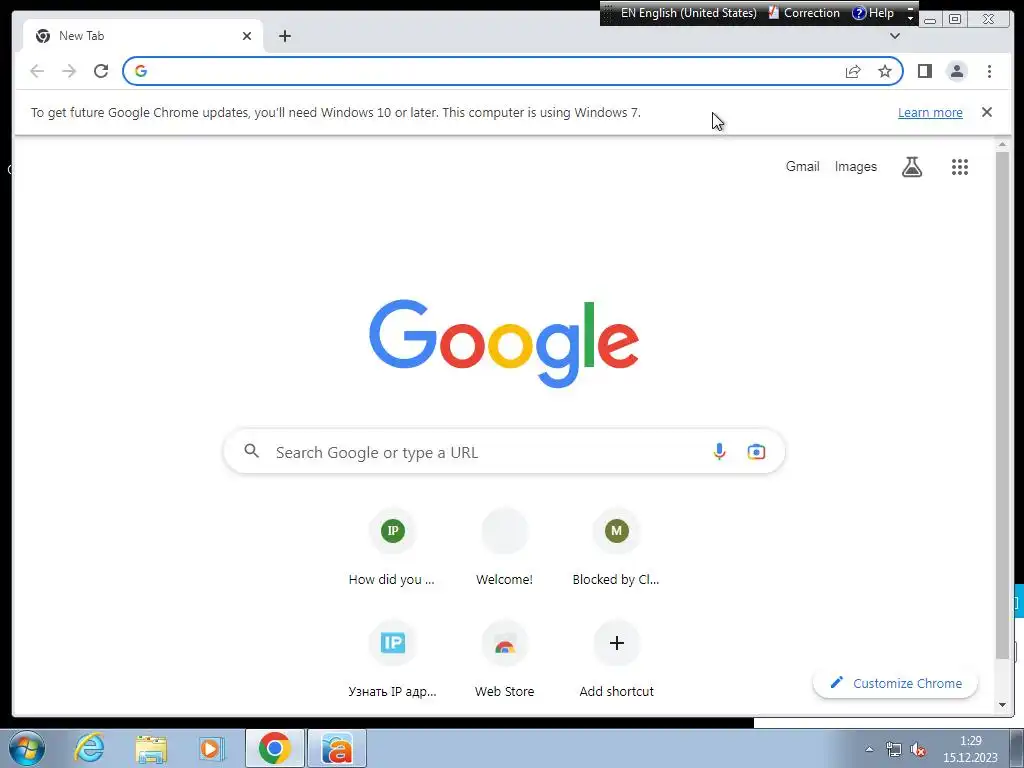1024x768 pixels.
Task: Open a new tab with the plus button
Action: (285, 36)
